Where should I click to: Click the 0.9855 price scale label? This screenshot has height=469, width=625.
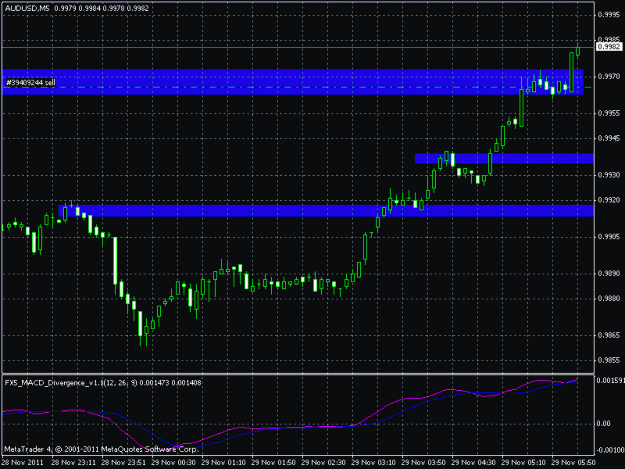coord(609,360)
